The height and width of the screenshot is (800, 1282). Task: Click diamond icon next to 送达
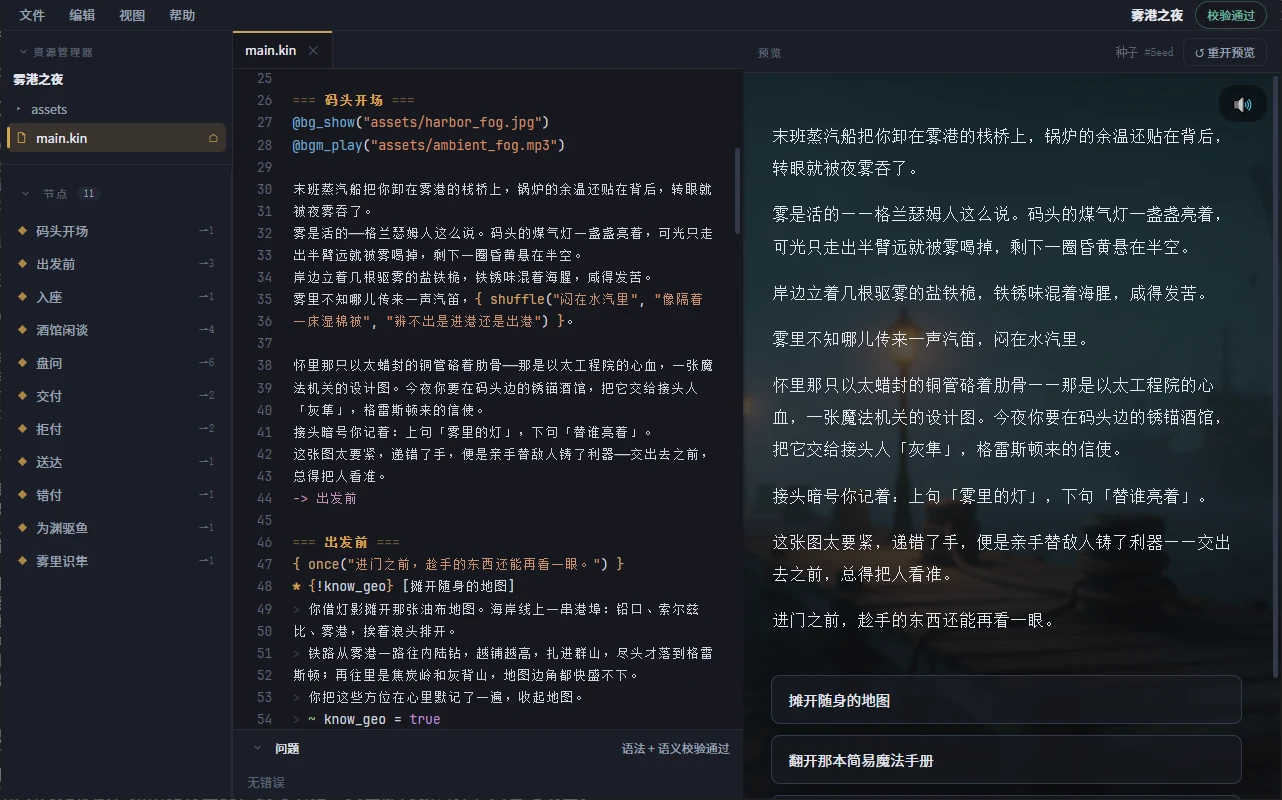coord(22,462)
